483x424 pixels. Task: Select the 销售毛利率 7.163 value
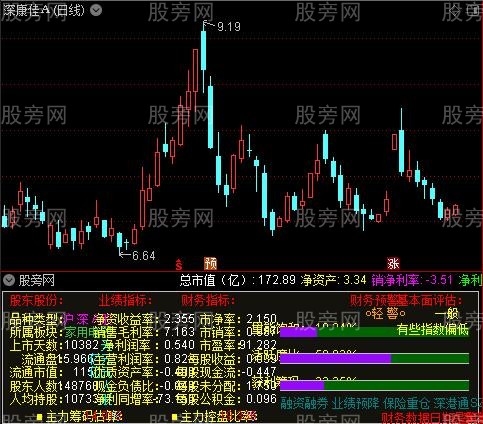point(180,332)
